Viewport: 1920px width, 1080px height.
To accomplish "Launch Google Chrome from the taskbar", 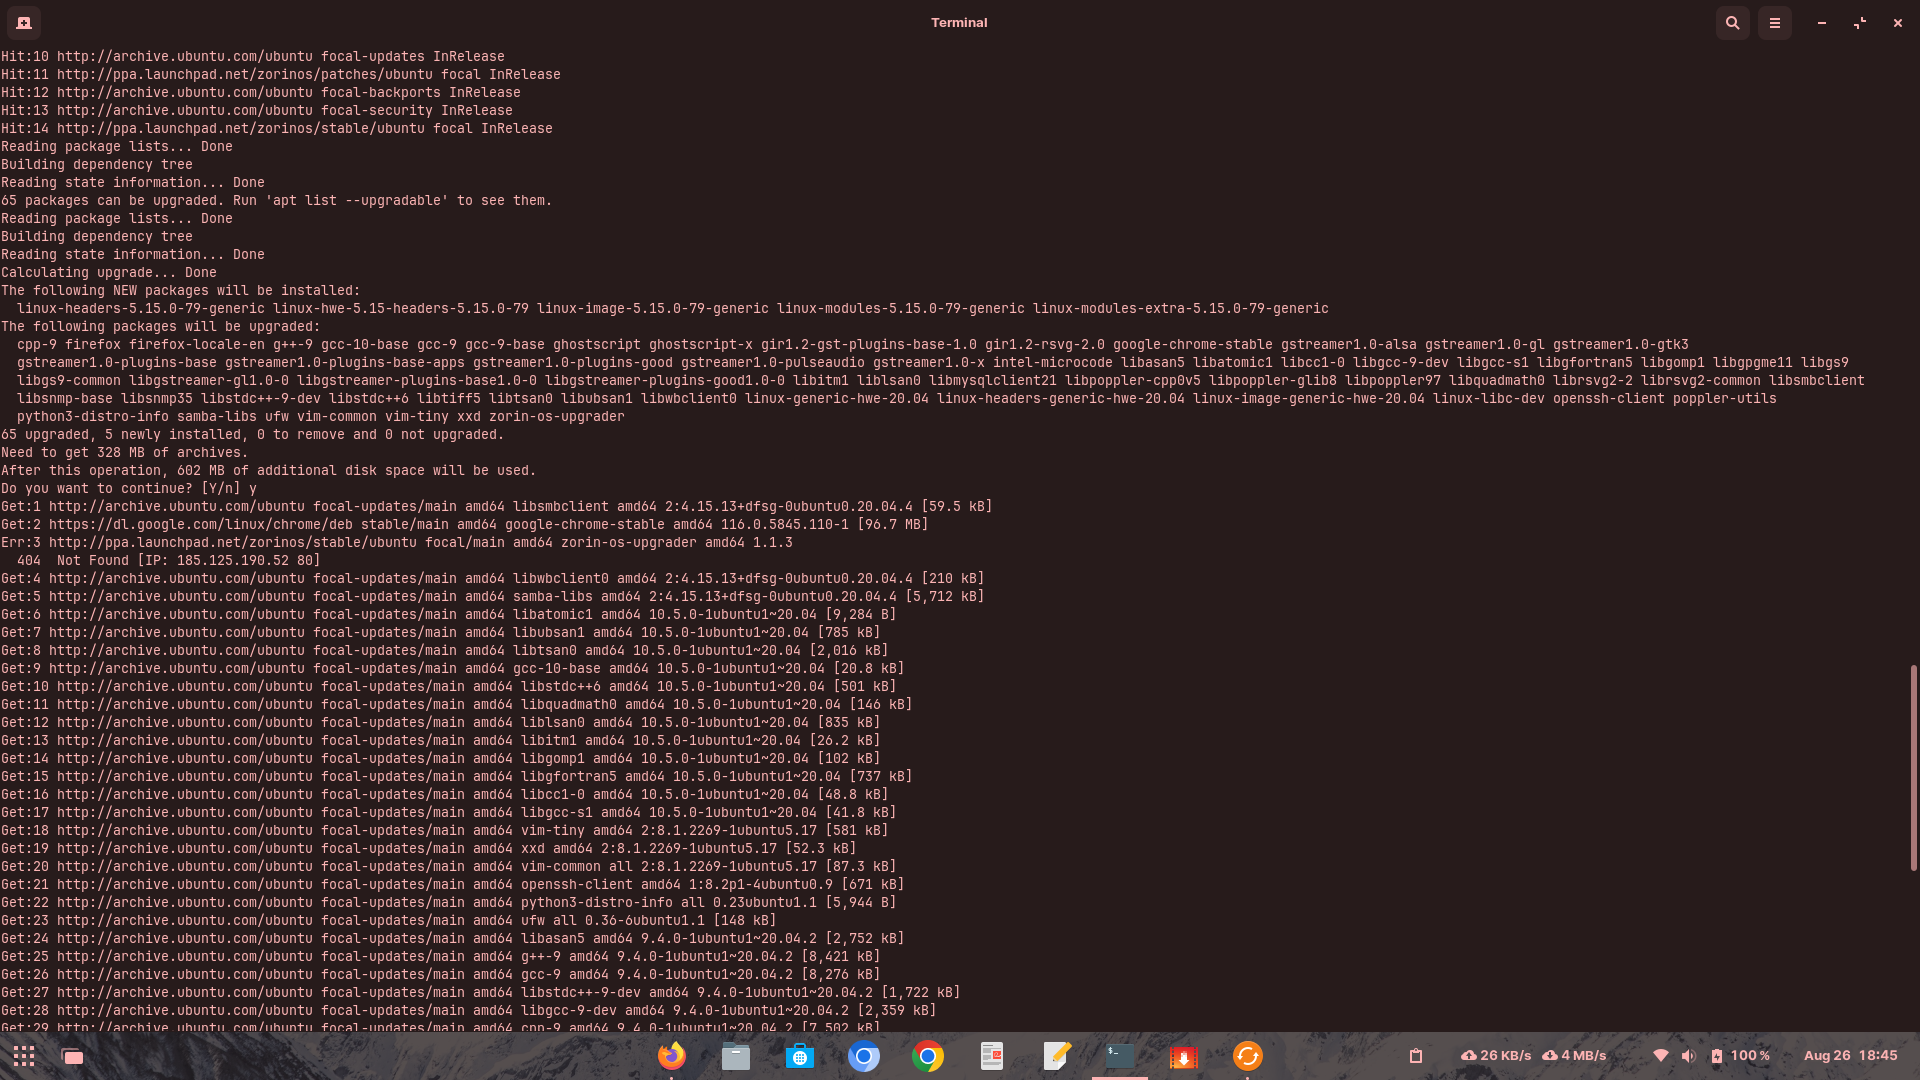I will click(x=928, y=1056).
